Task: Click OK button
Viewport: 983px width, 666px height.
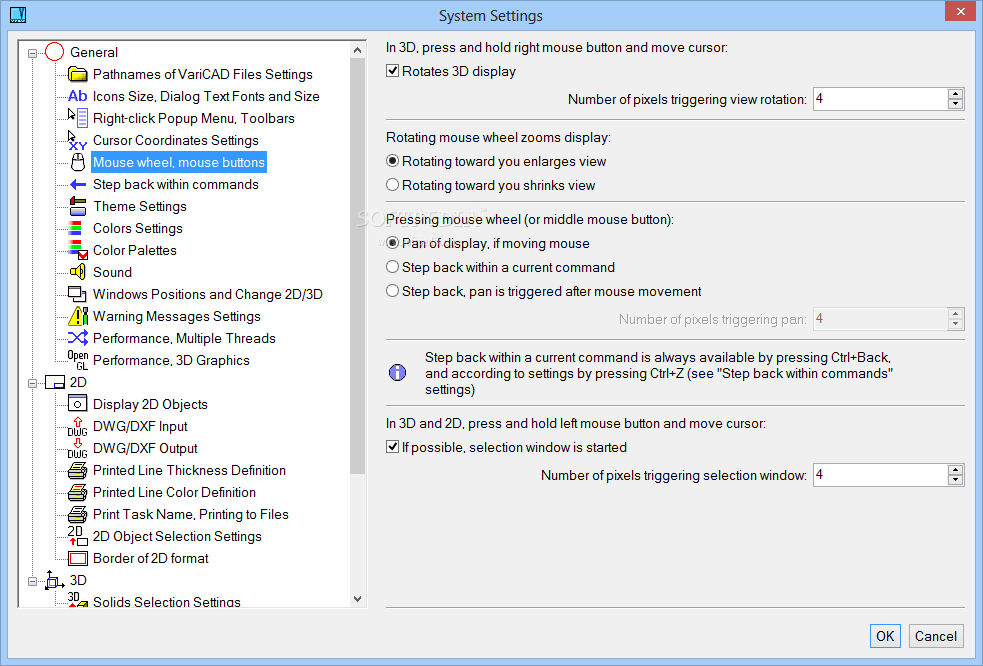Action: [885, 637]
